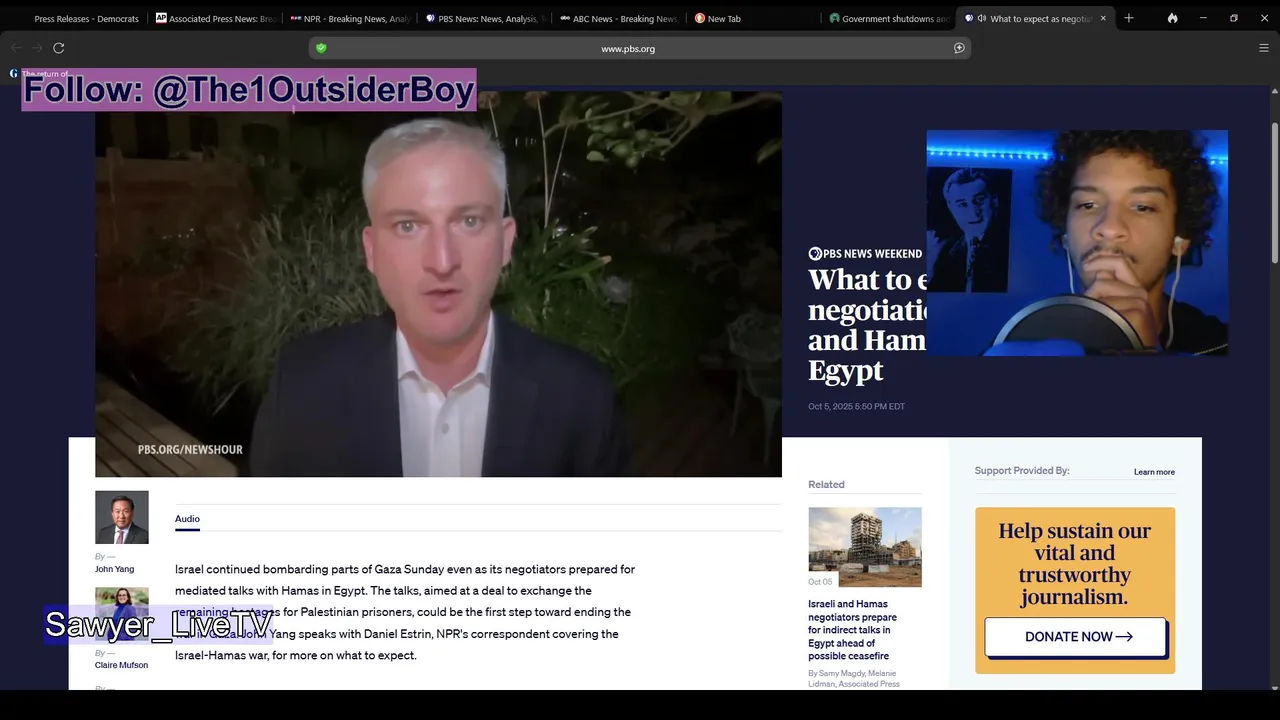Click the DONATE NOW button
This screenshot has height=720, width=1280.
coord(1075,637)
